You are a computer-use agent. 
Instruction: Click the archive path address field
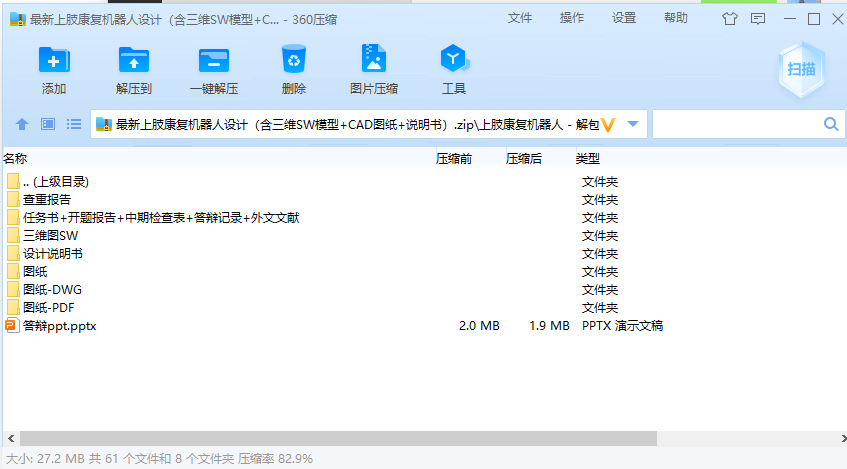[x=369, y=124]
